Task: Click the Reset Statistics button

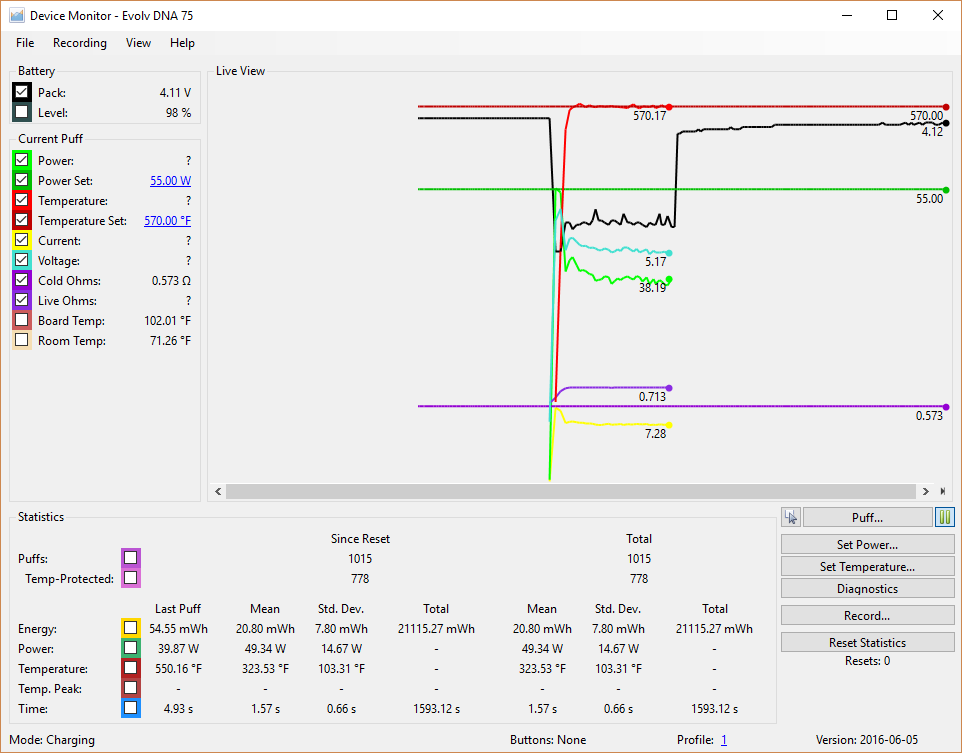Action: [867, 643]
